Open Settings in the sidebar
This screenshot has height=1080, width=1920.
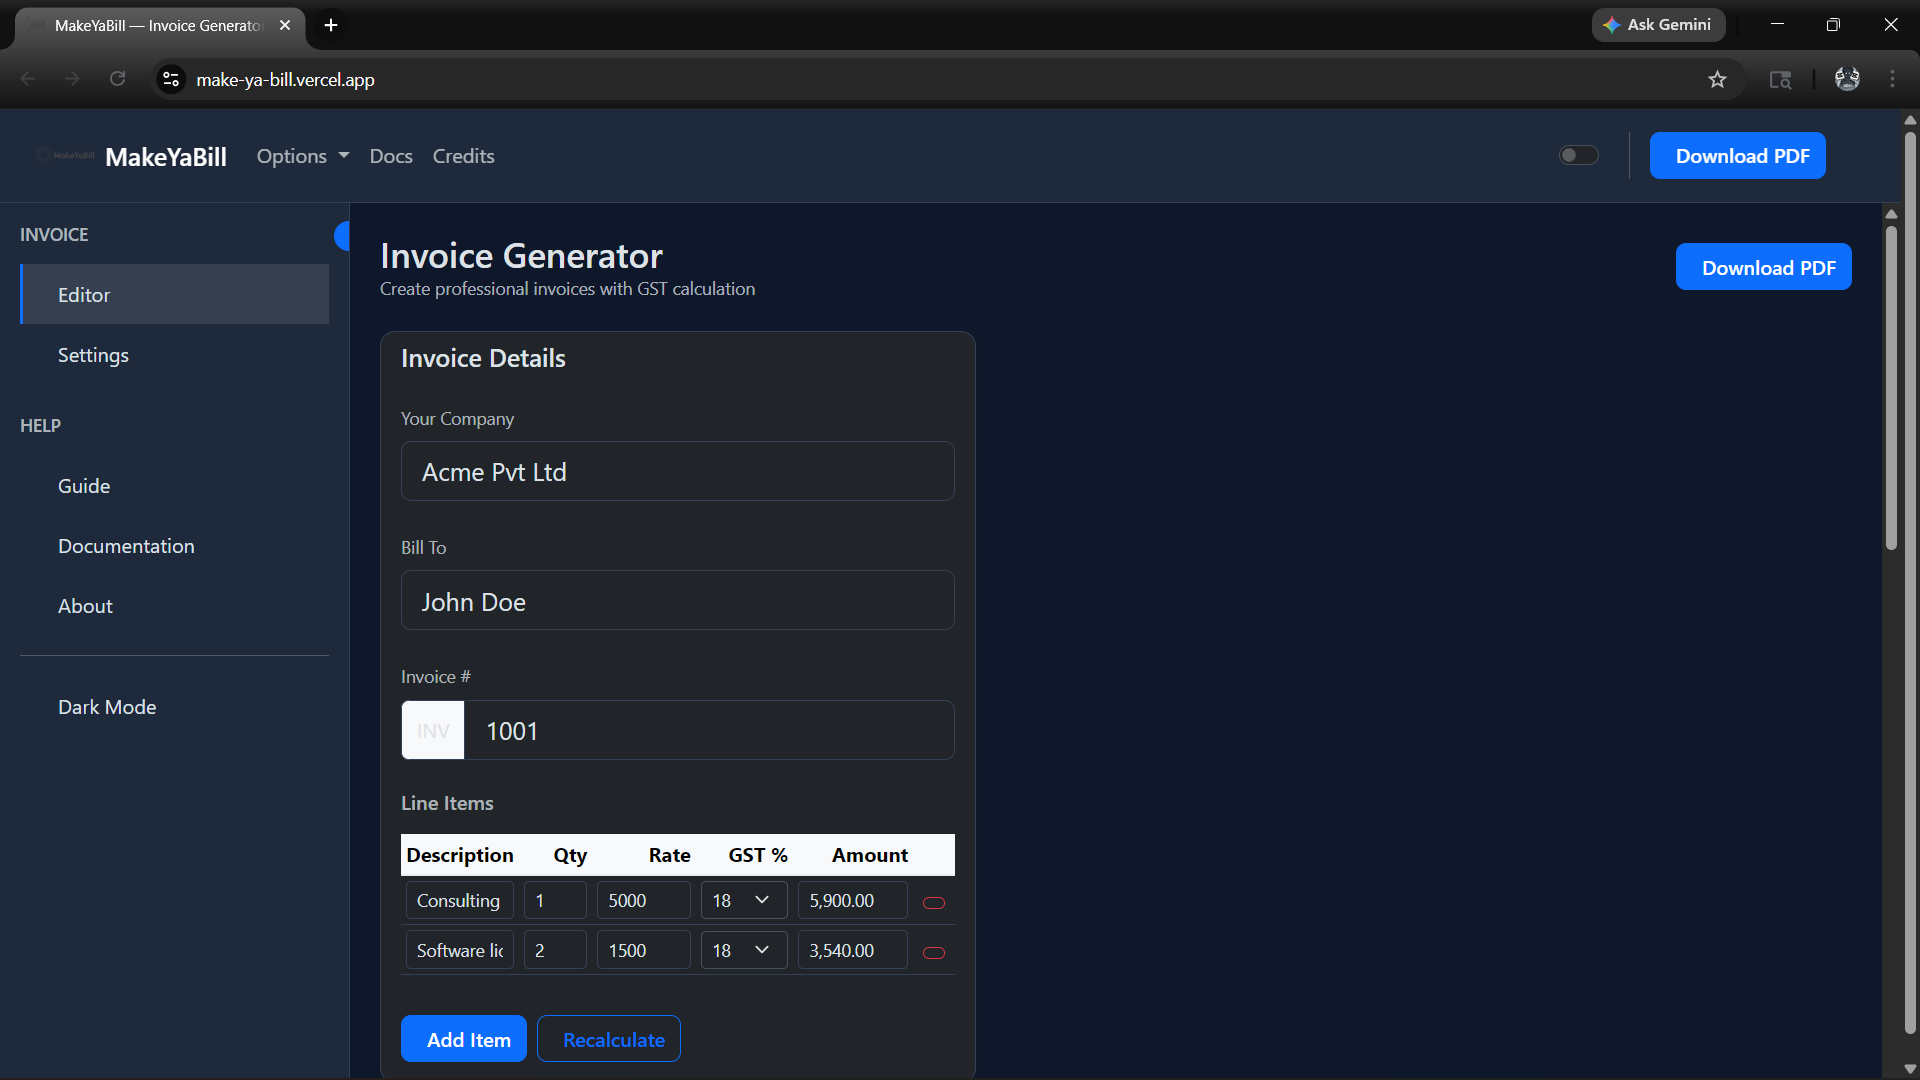93,355
